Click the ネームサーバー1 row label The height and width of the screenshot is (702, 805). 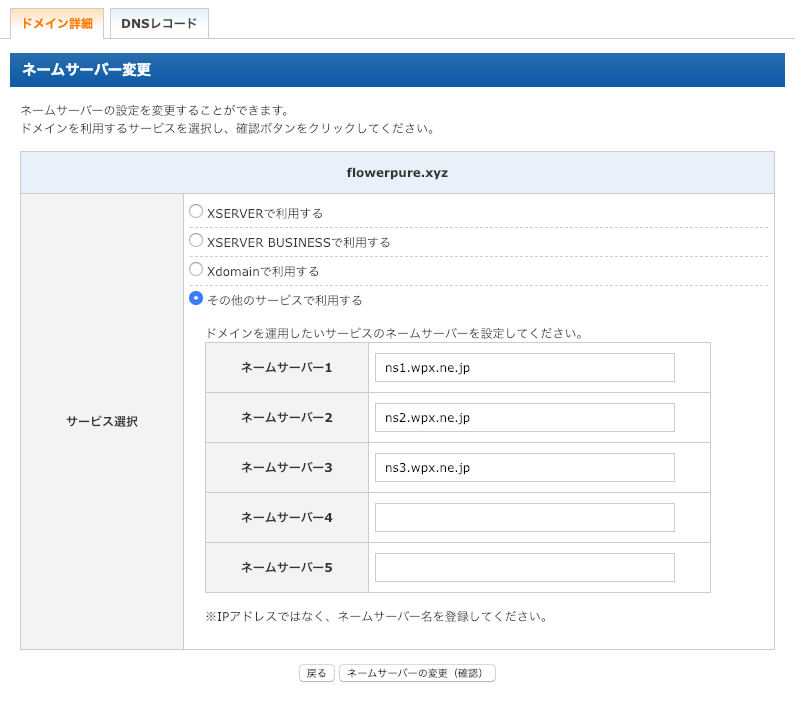[x=287, y=368]
